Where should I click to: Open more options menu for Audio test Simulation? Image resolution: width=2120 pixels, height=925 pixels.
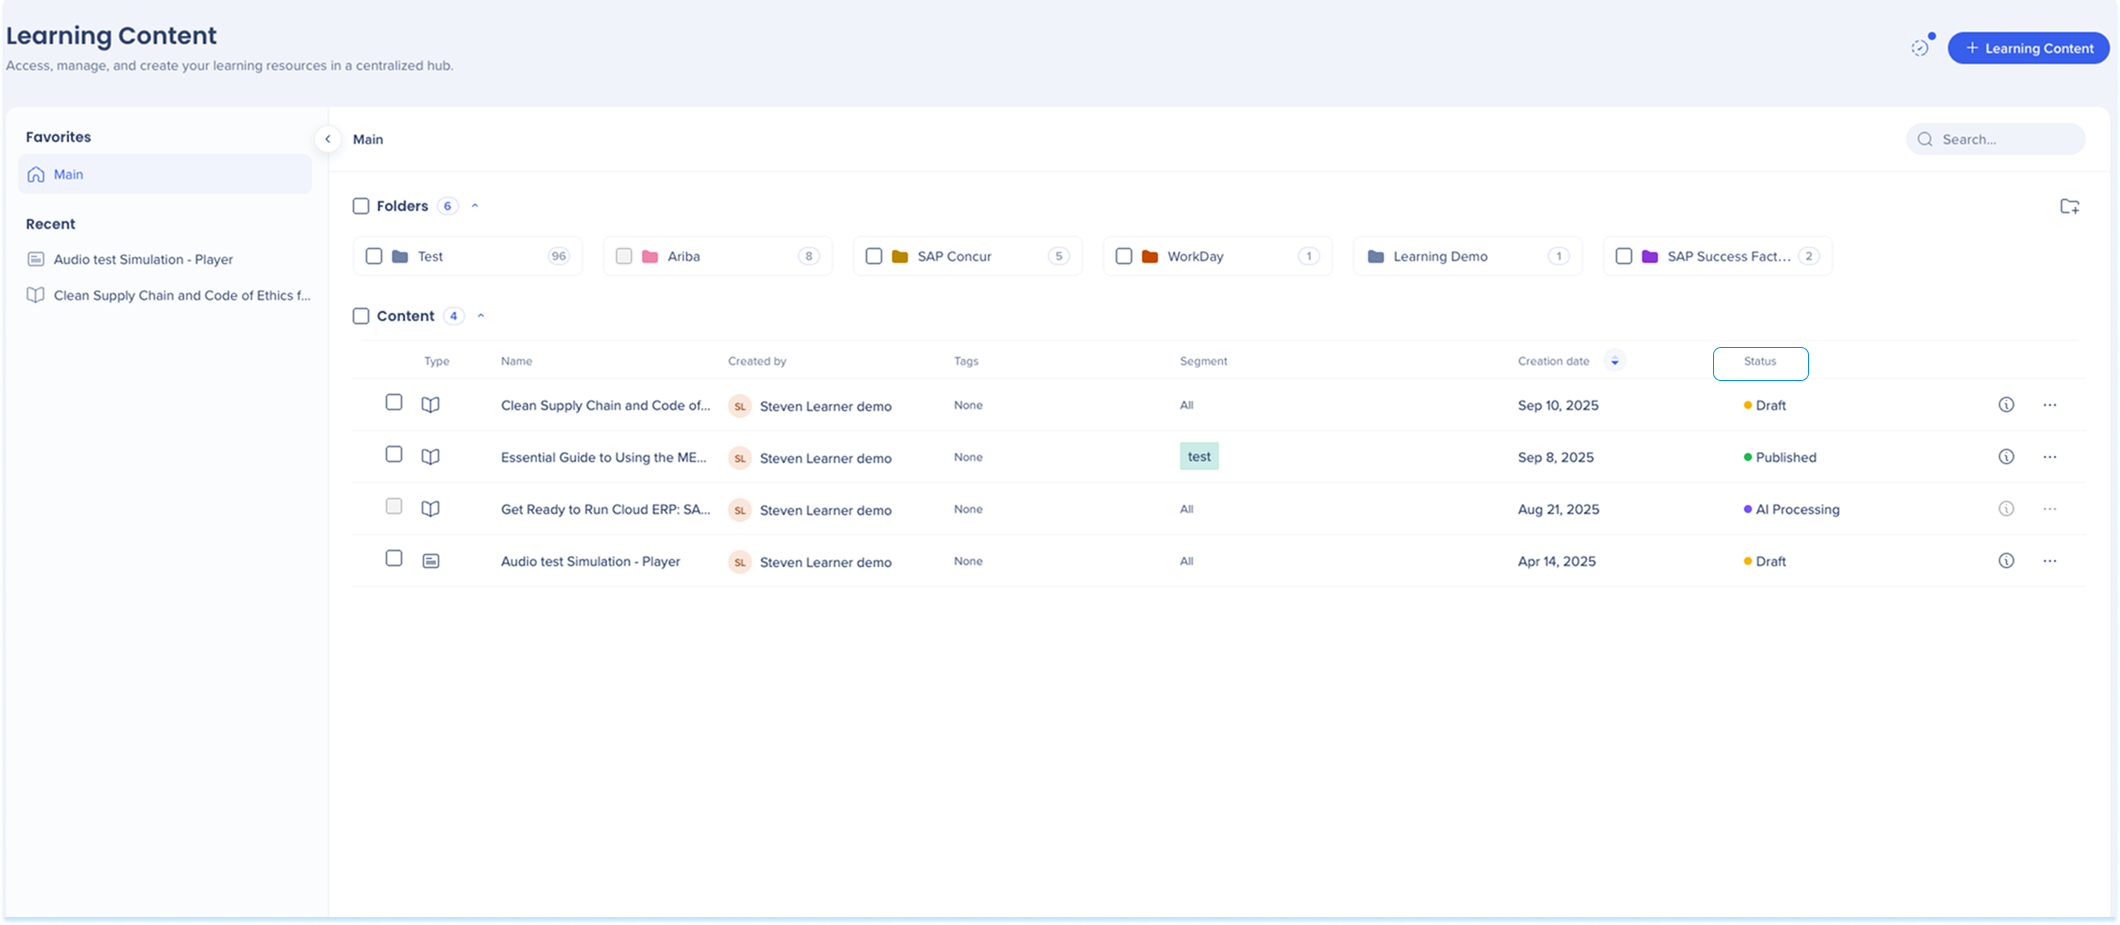(x=2049, y=561)
